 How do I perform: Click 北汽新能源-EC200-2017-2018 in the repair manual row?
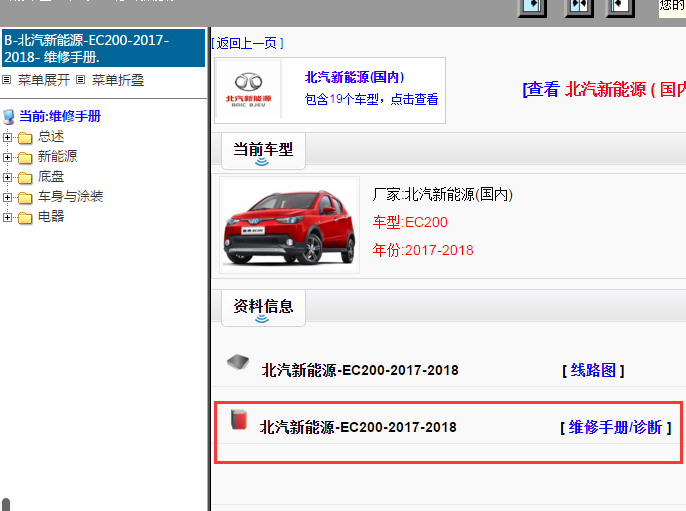click(358, 427)
